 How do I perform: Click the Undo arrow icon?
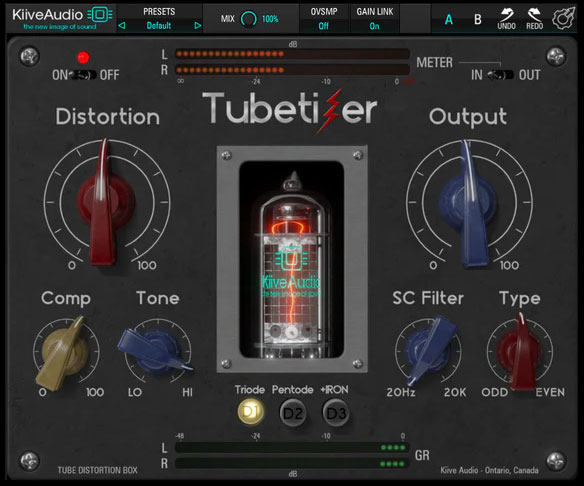click(x=507, y=15)
